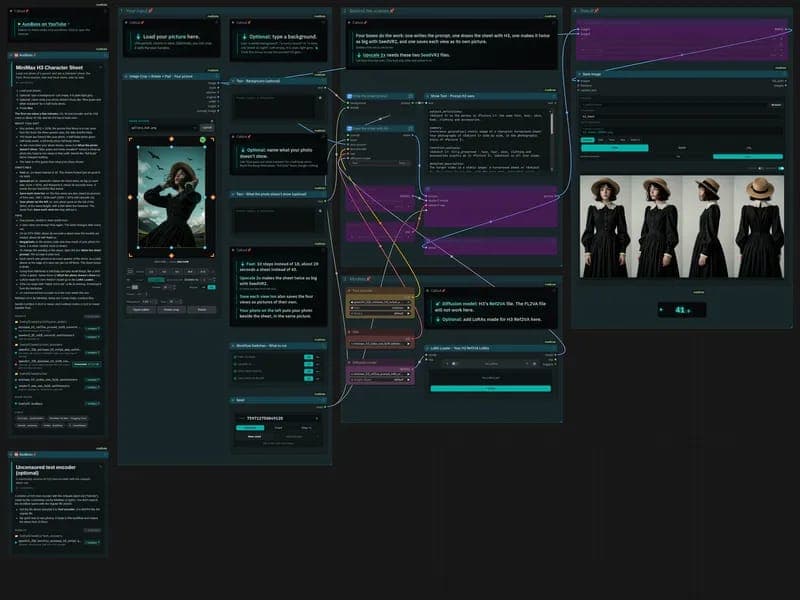Select the randomize seed mode
This screenshot has width=800, height=600.
250,428
